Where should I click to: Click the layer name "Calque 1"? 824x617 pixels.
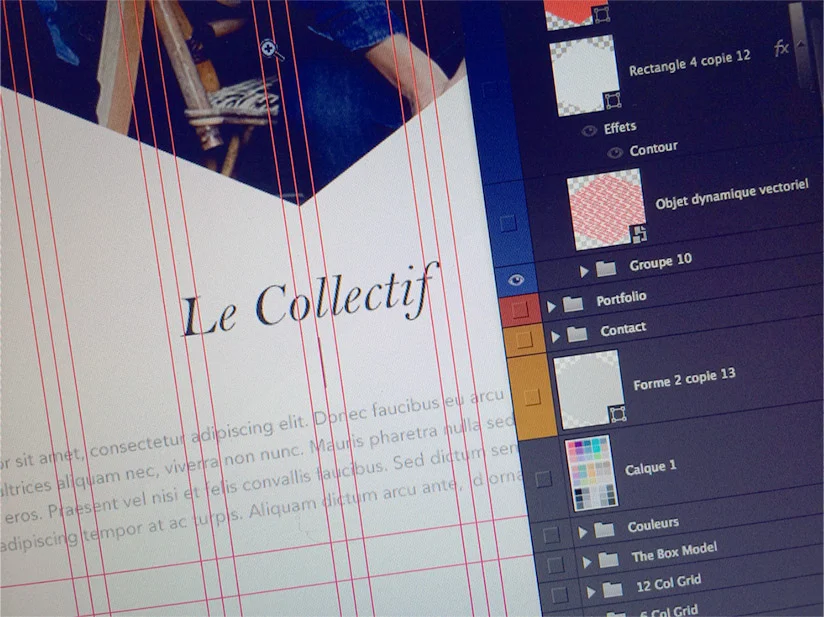pyautogui.click(x=650, y=468)
